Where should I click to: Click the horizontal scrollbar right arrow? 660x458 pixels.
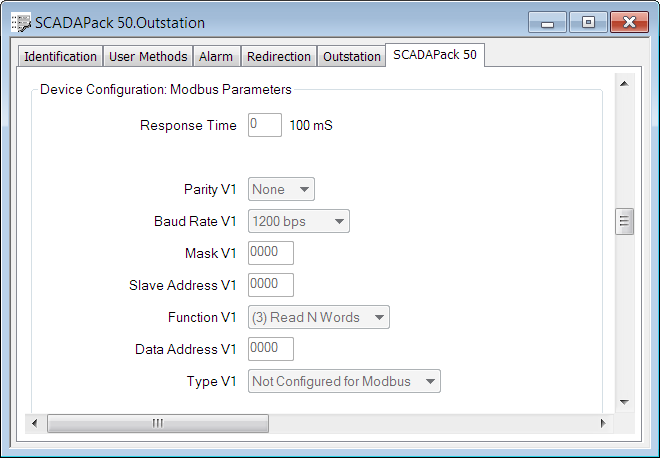603,423
